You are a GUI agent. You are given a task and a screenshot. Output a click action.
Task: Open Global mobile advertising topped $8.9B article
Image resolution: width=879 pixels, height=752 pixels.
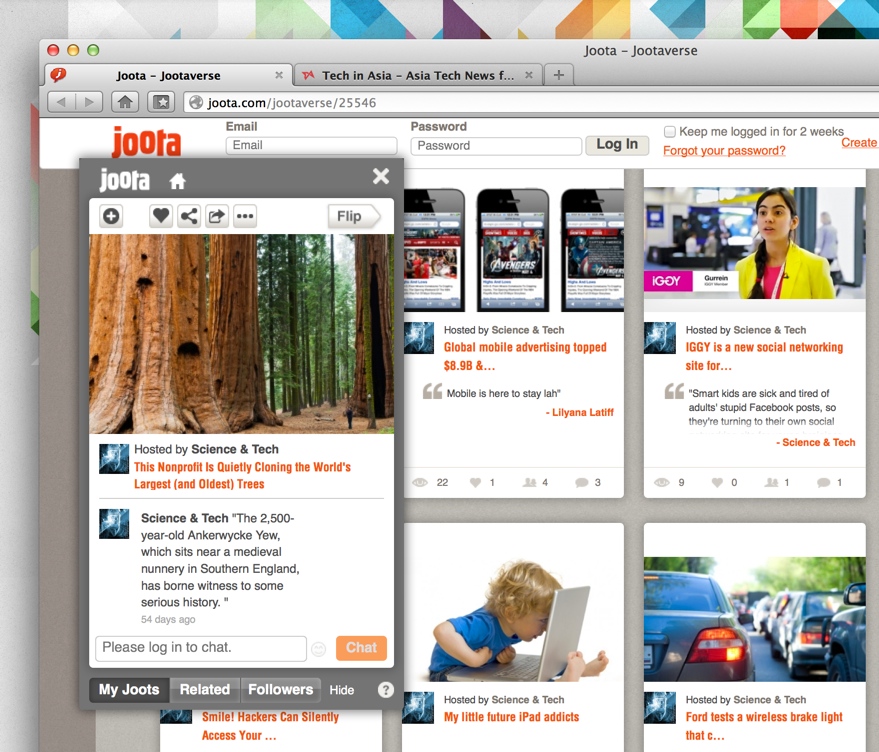(x=525, y=356)
